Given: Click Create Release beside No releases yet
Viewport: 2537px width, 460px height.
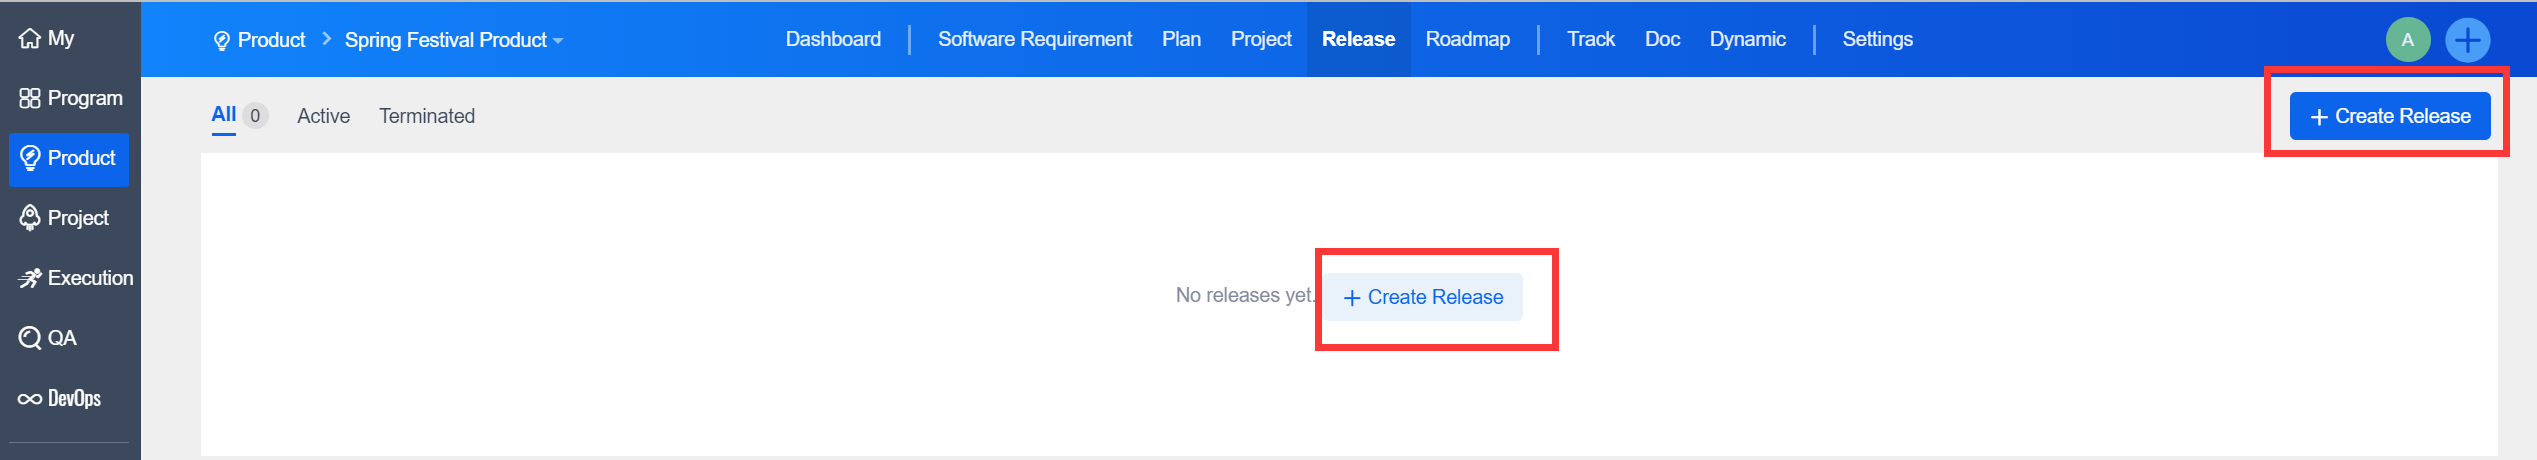Looking at the screenshot, I should coord(1423,297).
